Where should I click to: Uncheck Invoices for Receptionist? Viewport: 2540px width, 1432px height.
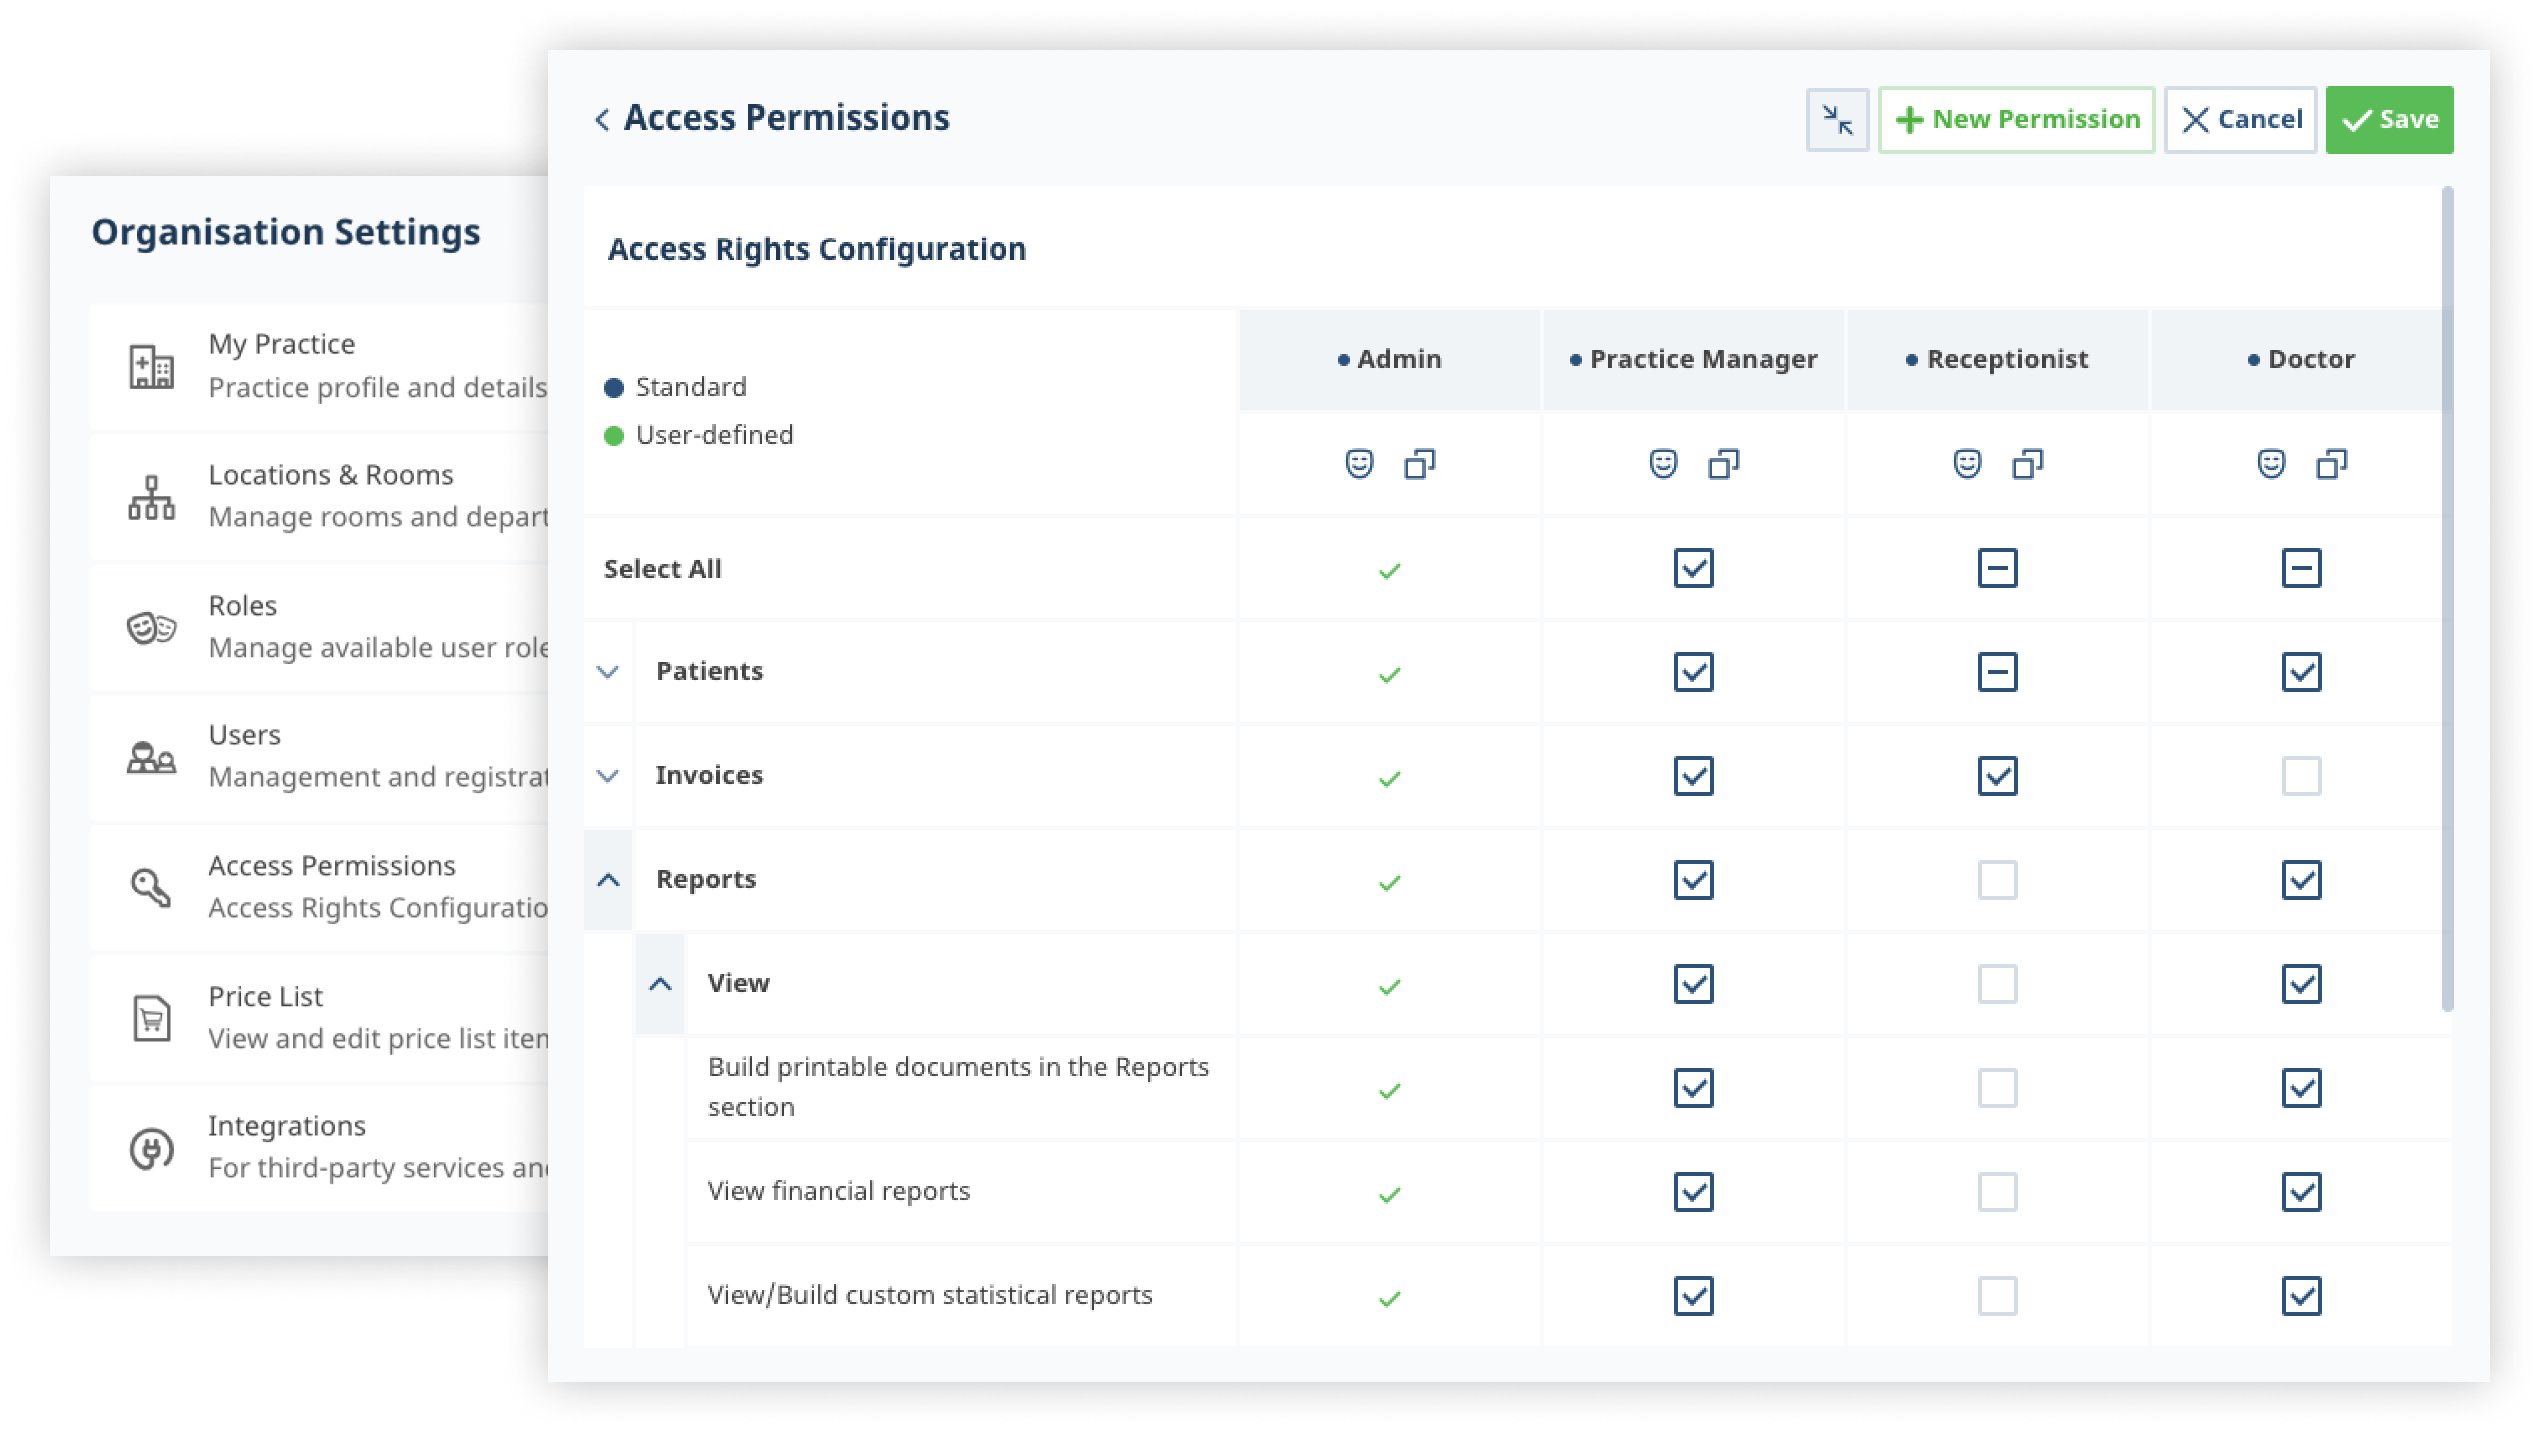click(1997, 776)
